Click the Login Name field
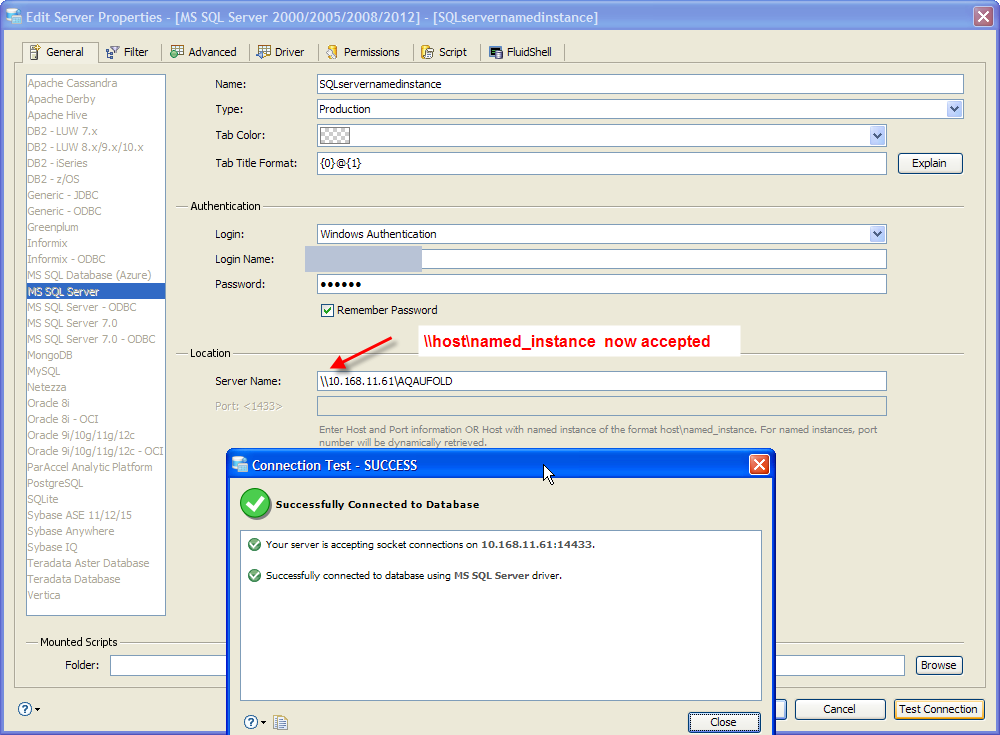This screenshot has width=1000, height=735. coord(601,259)
